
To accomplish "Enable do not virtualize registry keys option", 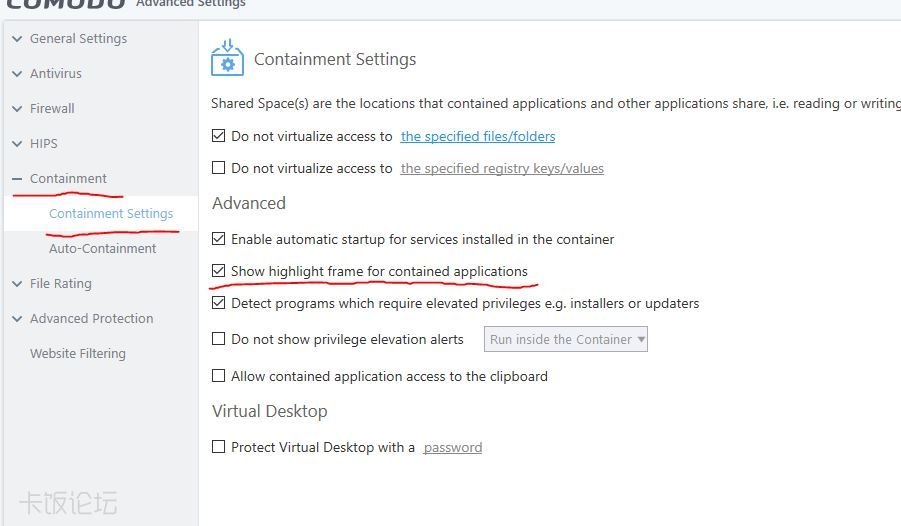I will [x=219, y=168].
